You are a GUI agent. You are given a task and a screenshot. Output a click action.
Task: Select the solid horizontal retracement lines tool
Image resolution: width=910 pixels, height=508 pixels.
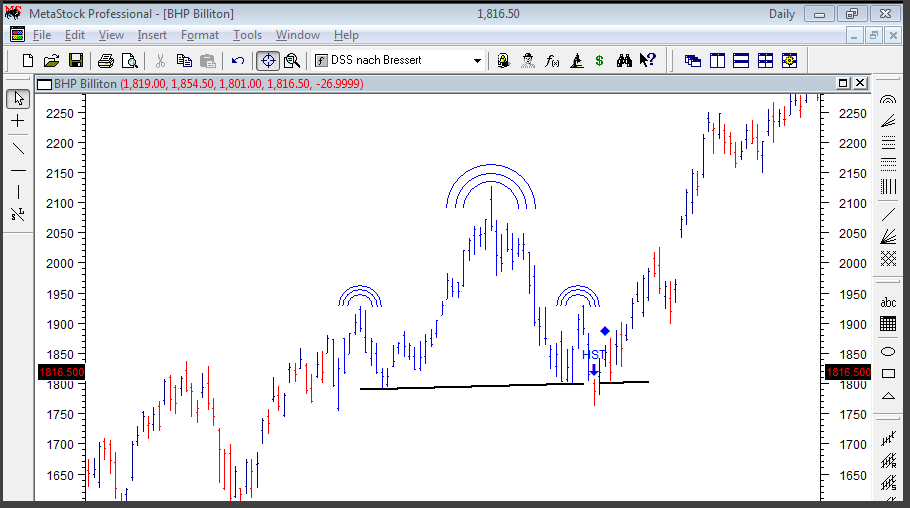[x=888, y=143]
